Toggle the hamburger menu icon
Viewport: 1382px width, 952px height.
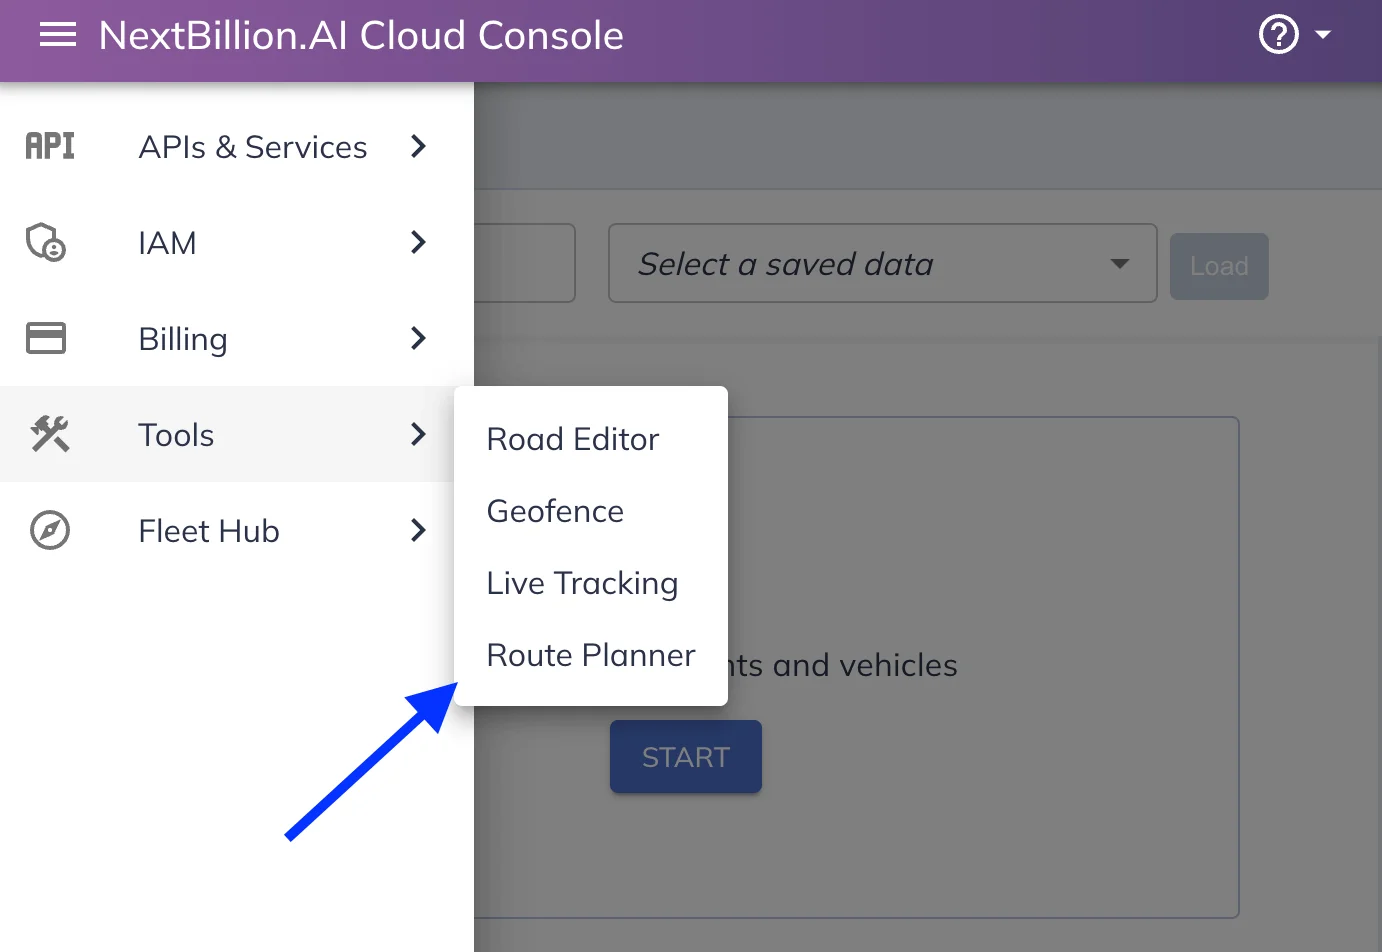(58, 36)
